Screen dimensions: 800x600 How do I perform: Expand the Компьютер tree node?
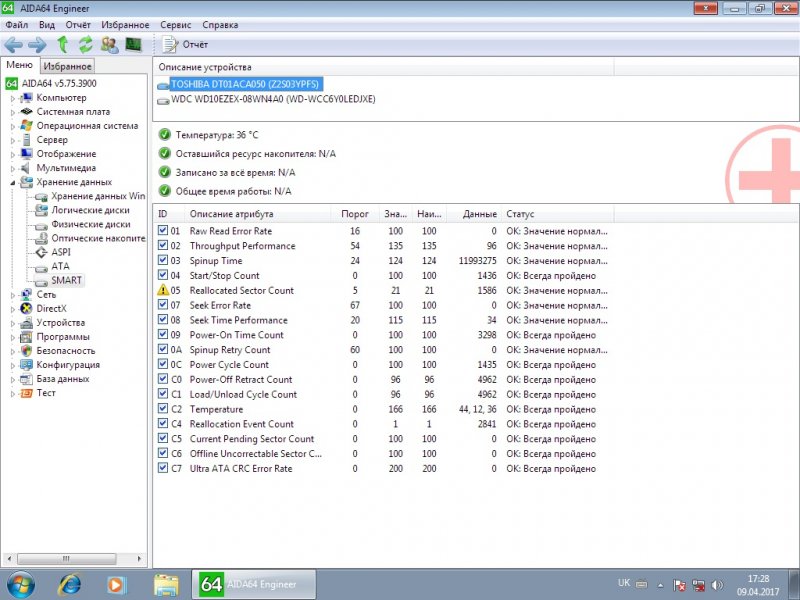[x=14, y=97]
